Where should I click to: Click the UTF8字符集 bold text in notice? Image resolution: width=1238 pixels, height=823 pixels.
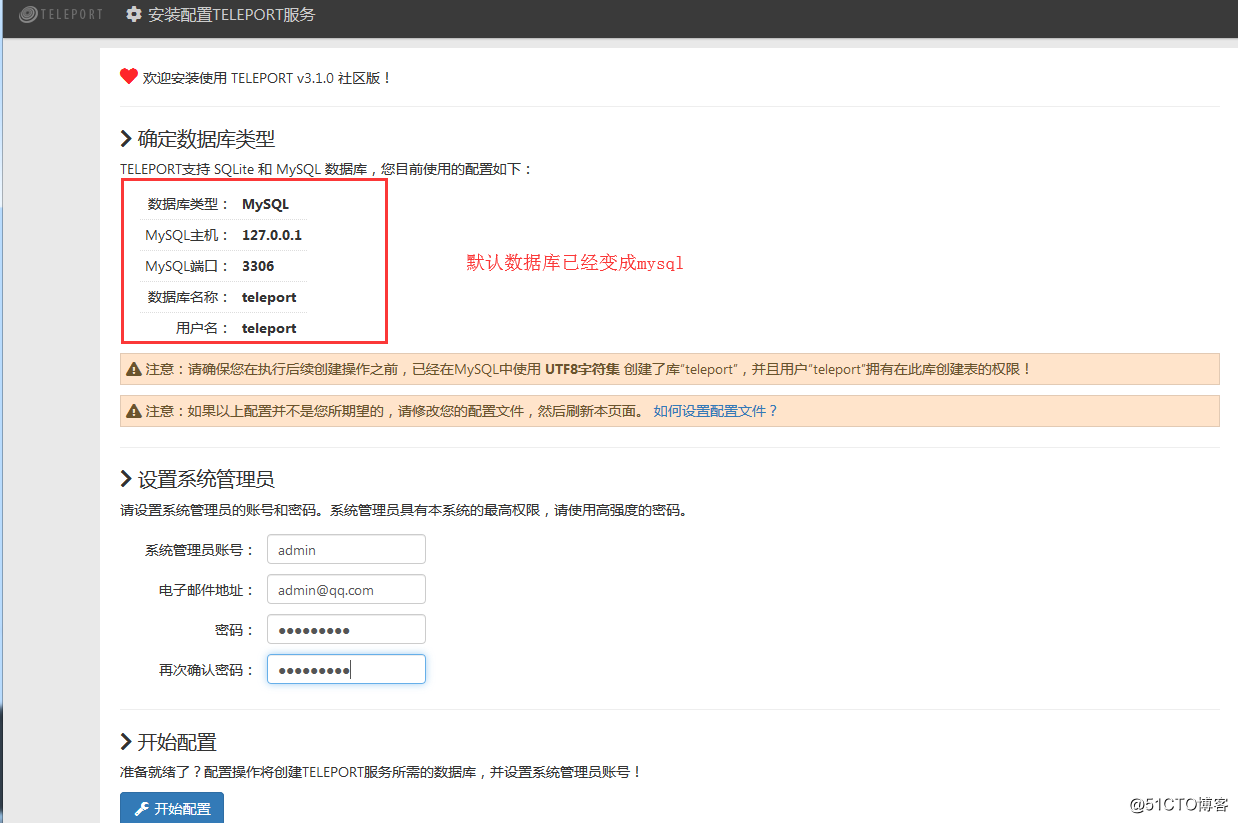(x=582, y=369)
